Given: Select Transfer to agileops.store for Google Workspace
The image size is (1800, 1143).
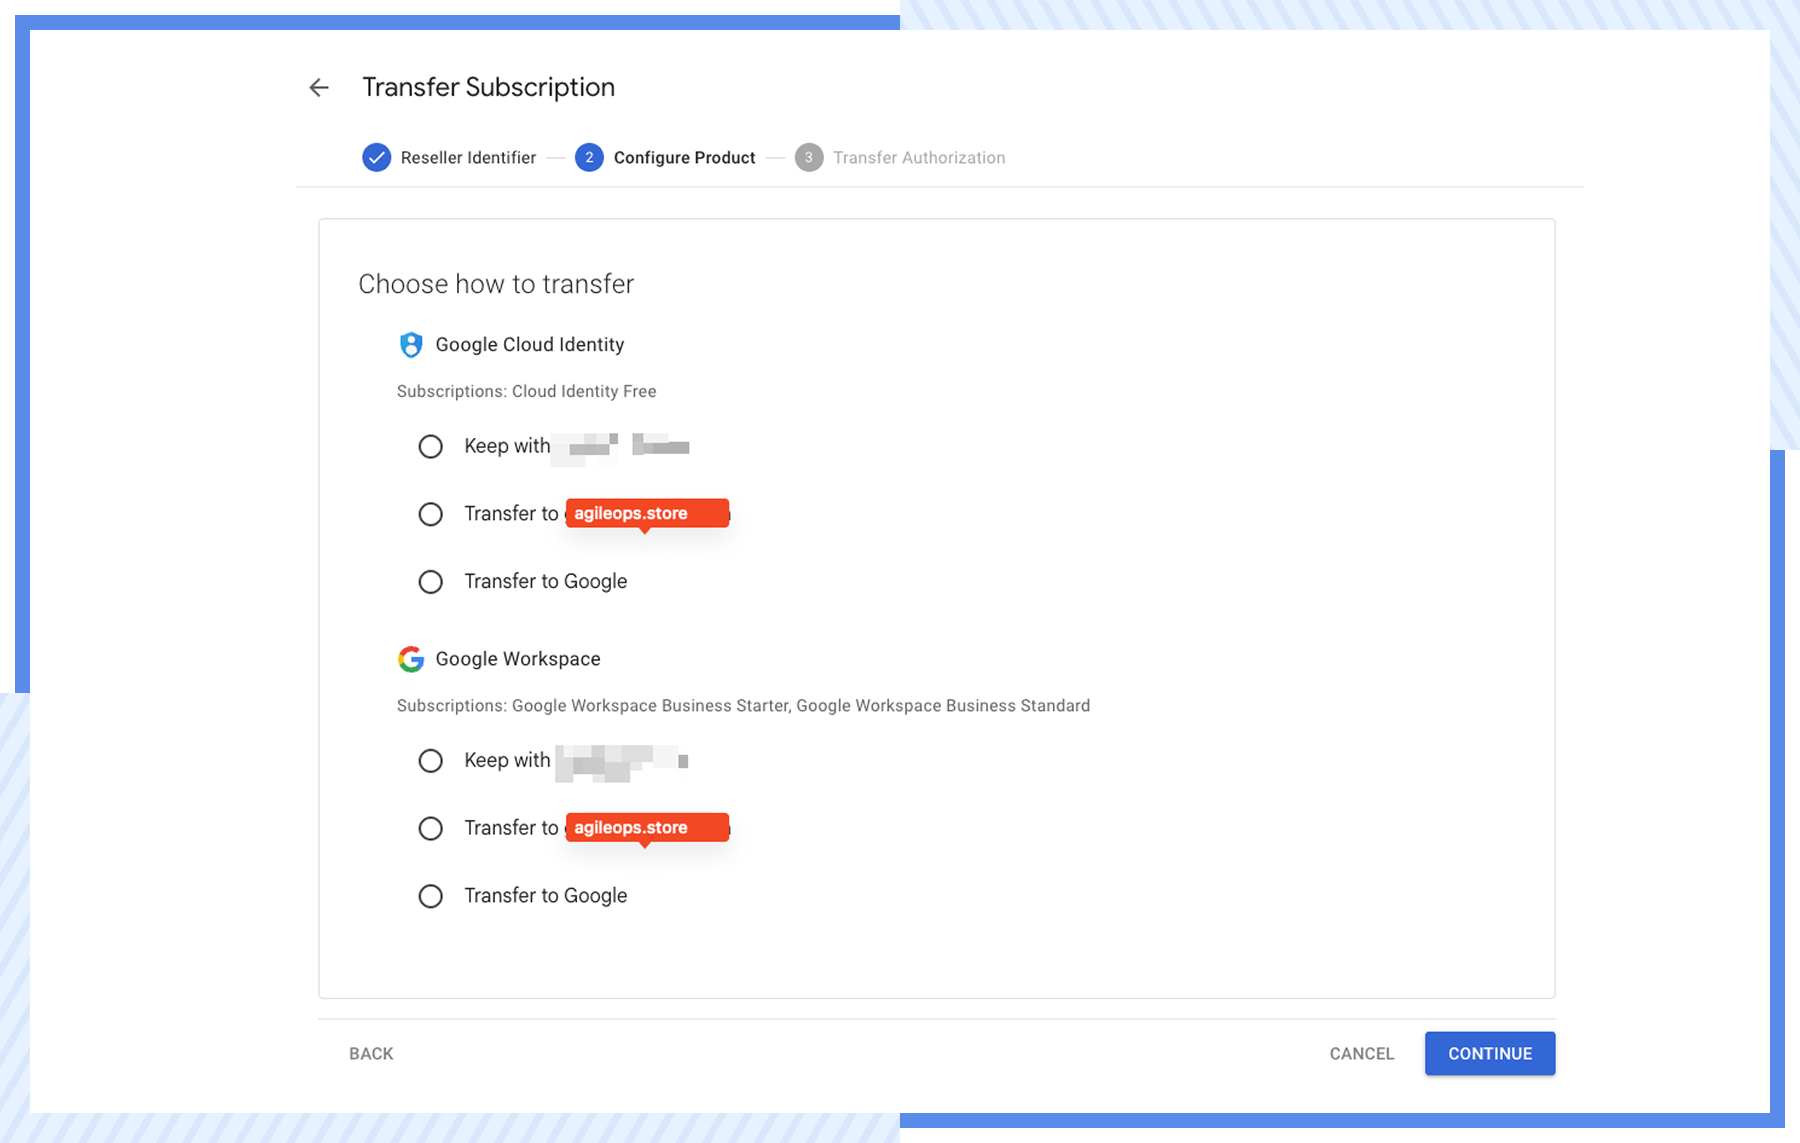Looking at the screenshot, I should click(x=431, y=829).
